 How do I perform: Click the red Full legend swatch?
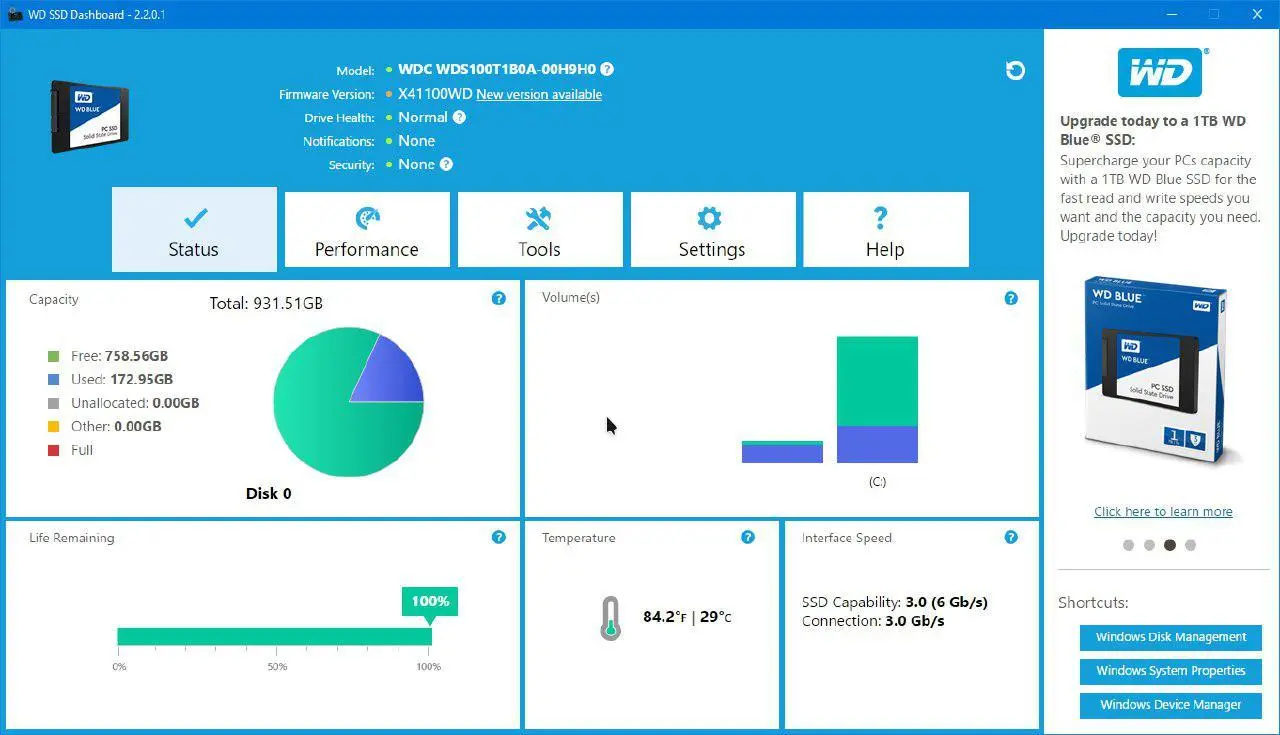53,451
